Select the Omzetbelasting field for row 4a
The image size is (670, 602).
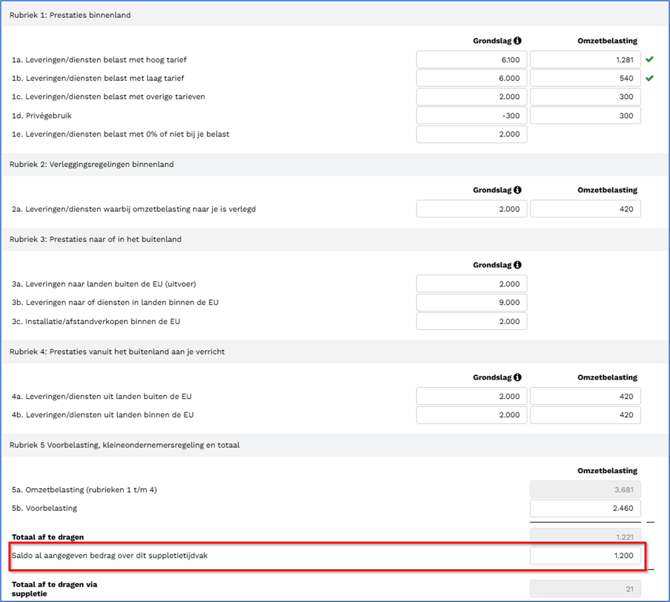click(585, 397)
